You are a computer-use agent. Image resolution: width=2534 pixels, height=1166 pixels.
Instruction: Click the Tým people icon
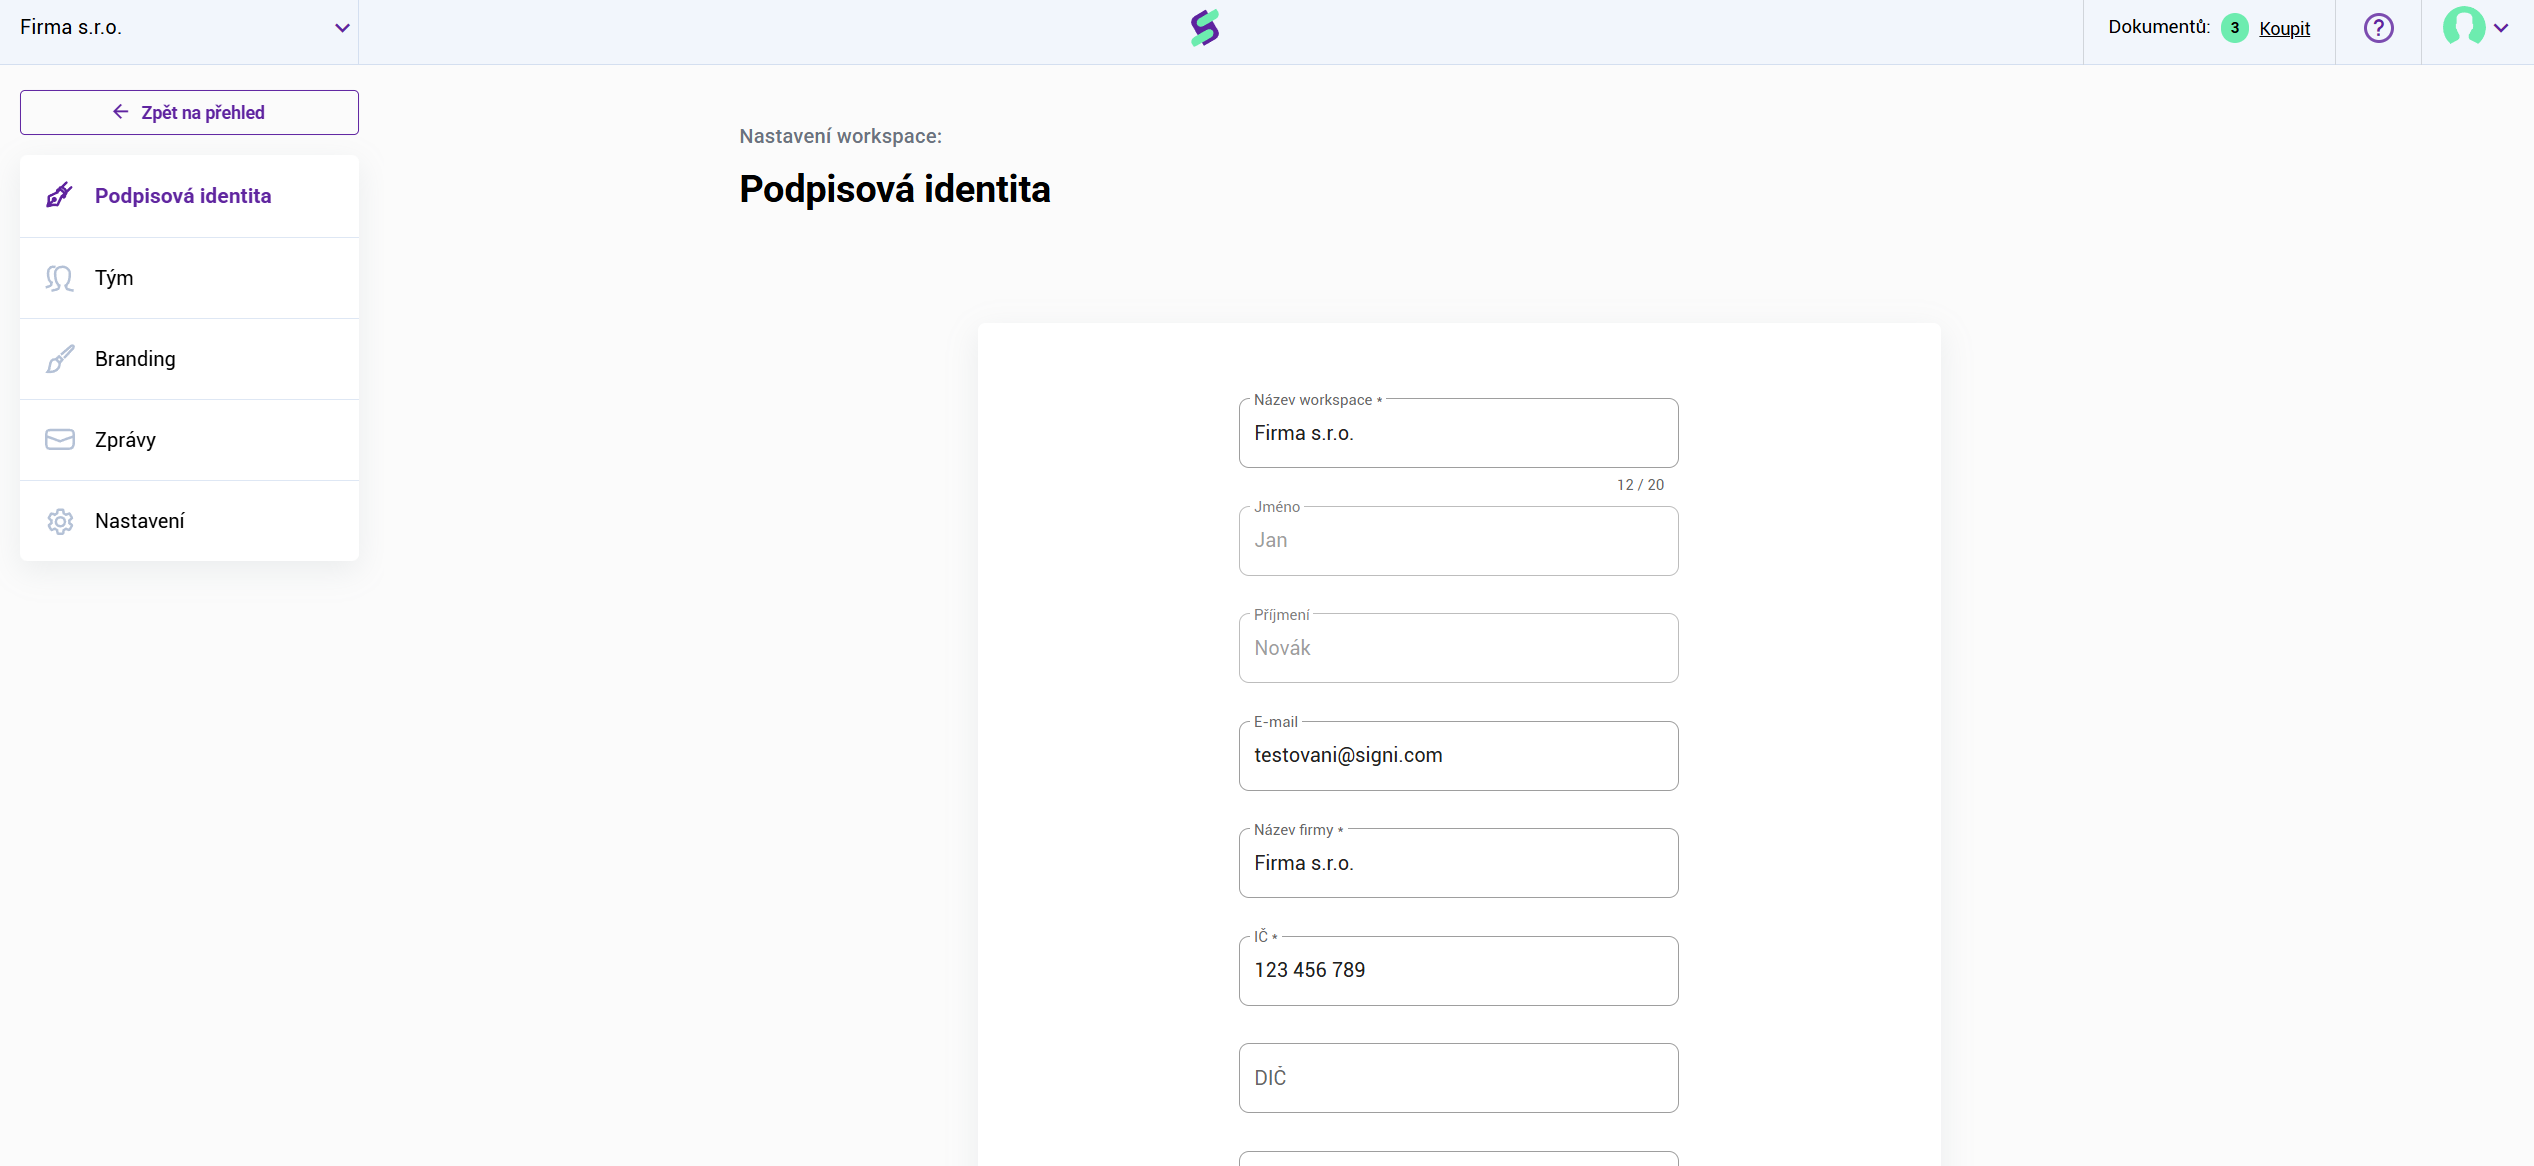60,278
